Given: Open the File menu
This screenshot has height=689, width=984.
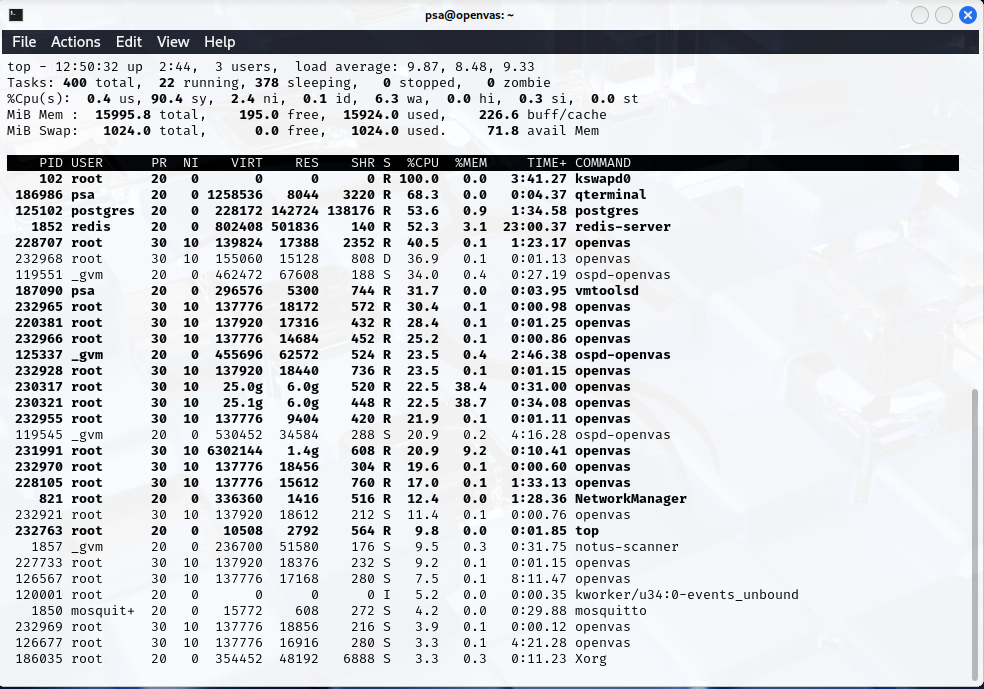Looking at the screenshot, I should point(24,42).
